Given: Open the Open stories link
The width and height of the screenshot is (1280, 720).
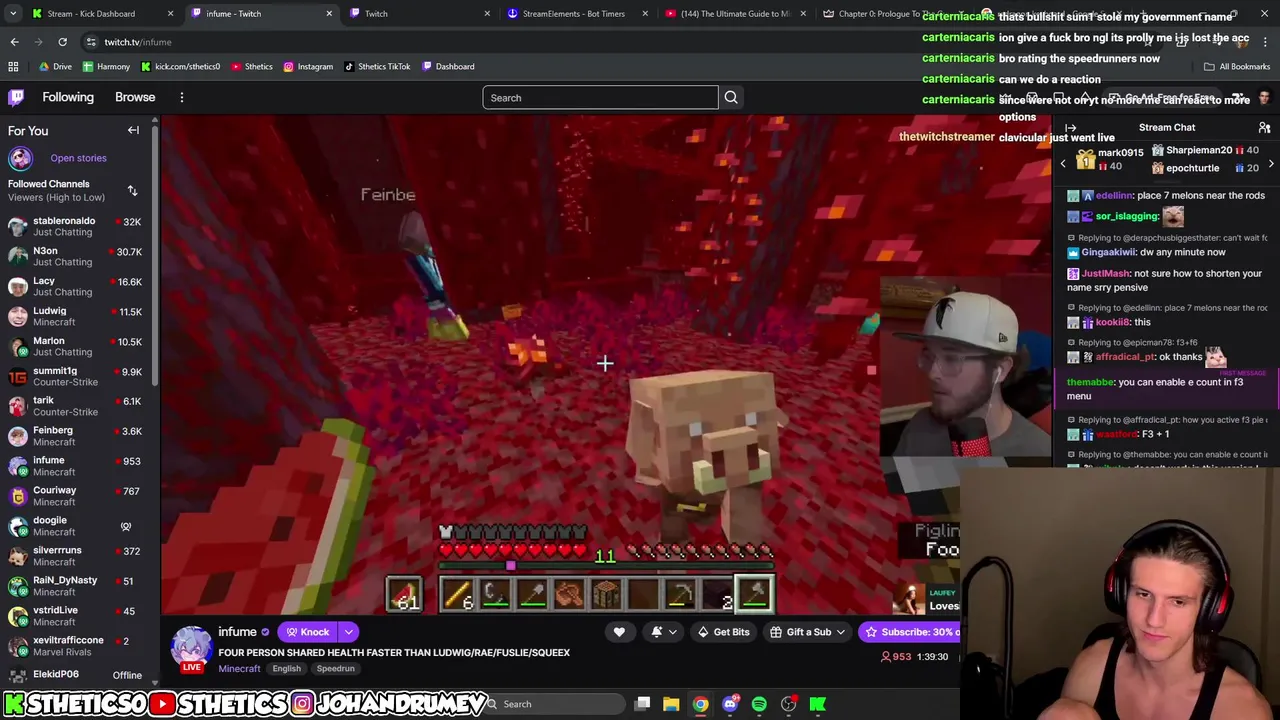Looking at the screenshot, I should [x=78, y=158].
